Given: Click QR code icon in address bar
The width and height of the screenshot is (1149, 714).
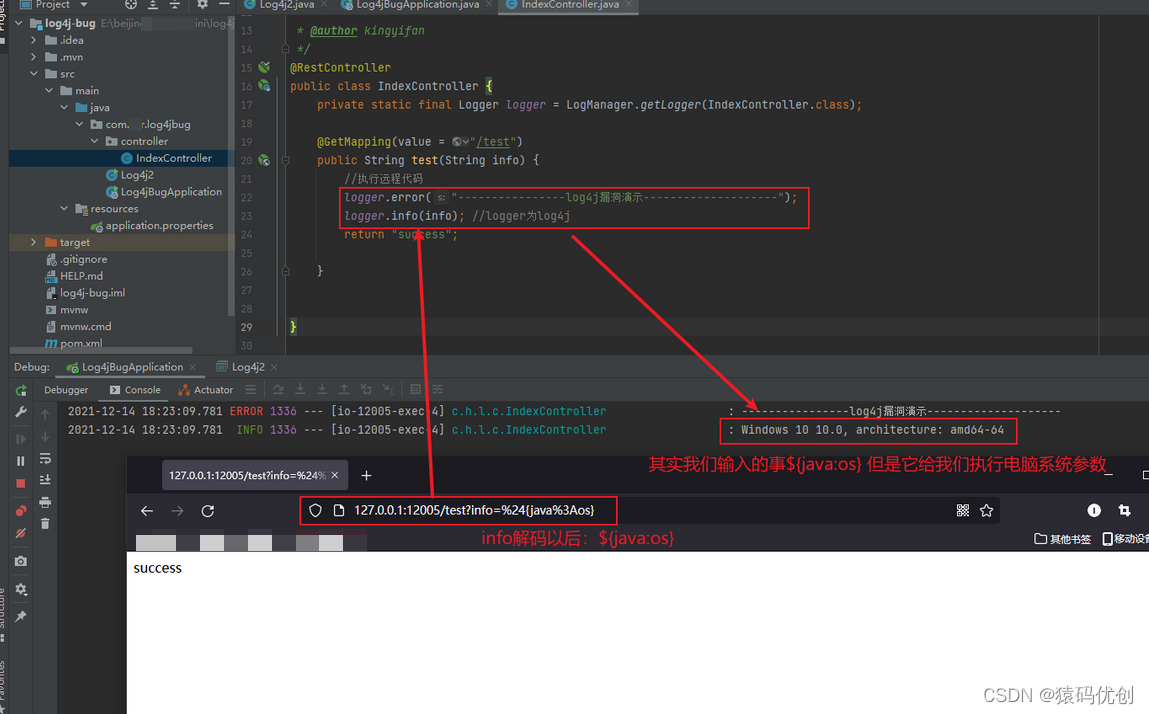Looking at the screenshot, I should pyautogui.click(x=963, y=510).
